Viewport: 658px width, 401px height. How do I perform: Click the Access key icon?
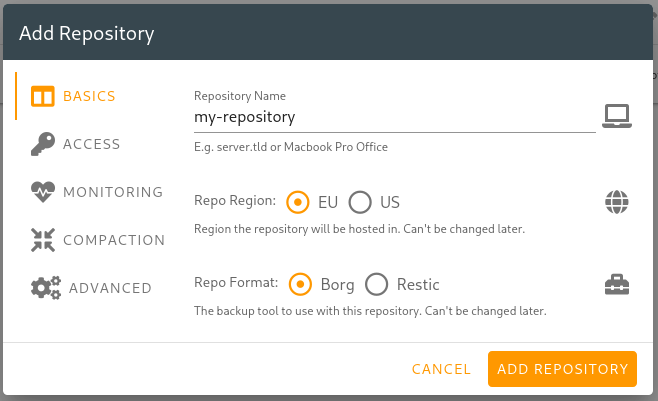coord(42,144)
